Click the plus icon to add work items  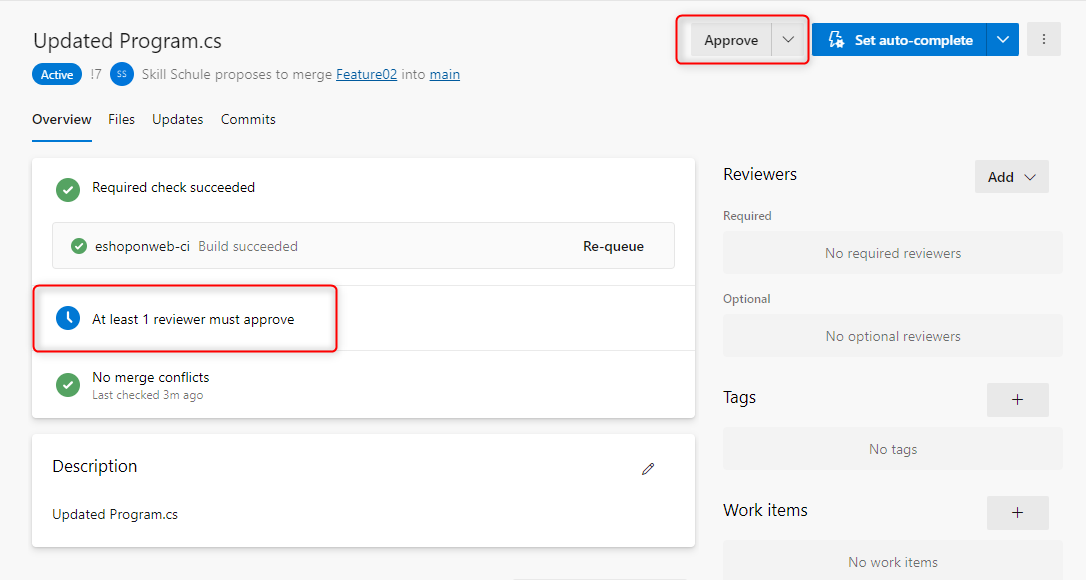click(1017, 513)
